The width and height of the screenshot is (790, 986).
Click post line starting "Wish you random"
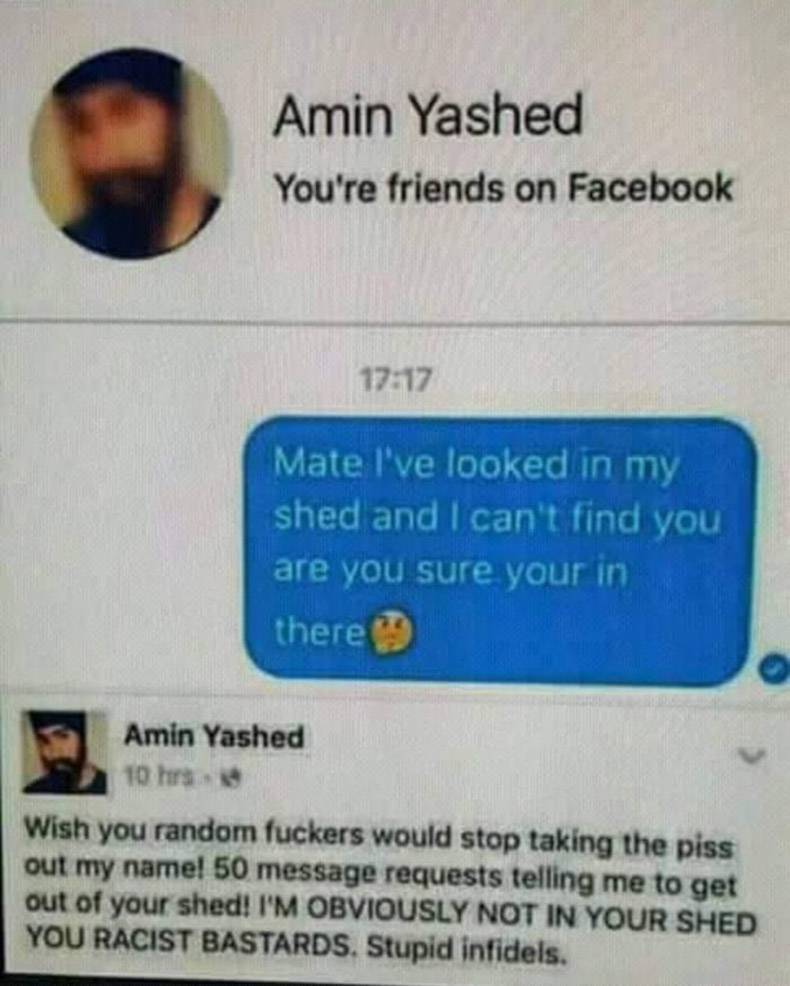(379, 836)
